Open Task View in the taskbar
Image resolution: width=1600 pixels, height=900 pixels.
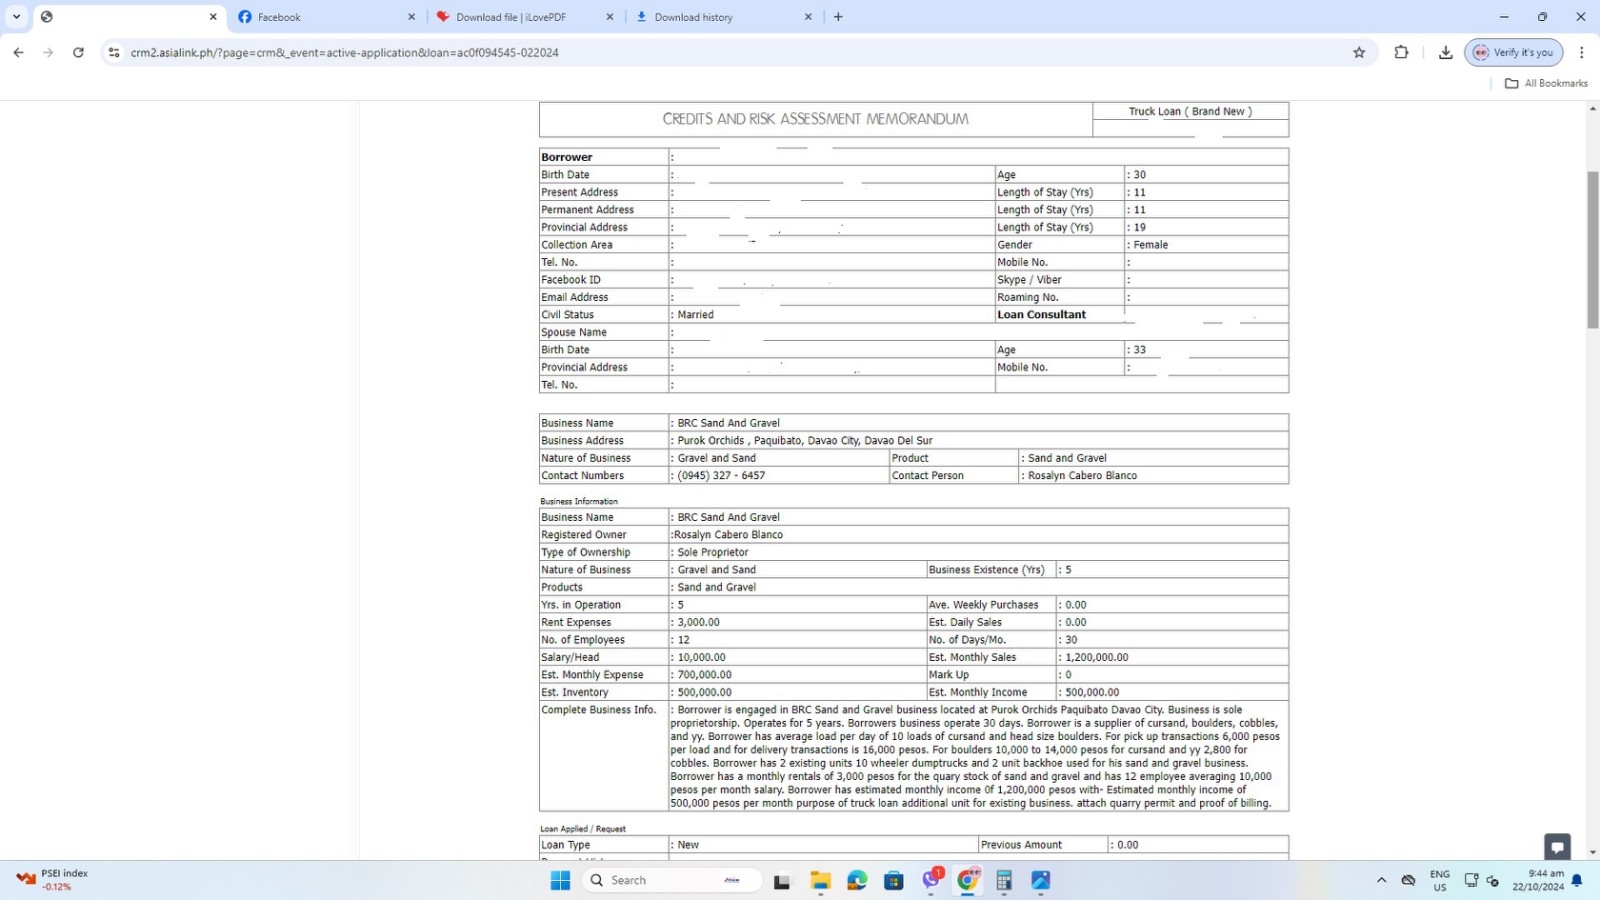[782, 881]
